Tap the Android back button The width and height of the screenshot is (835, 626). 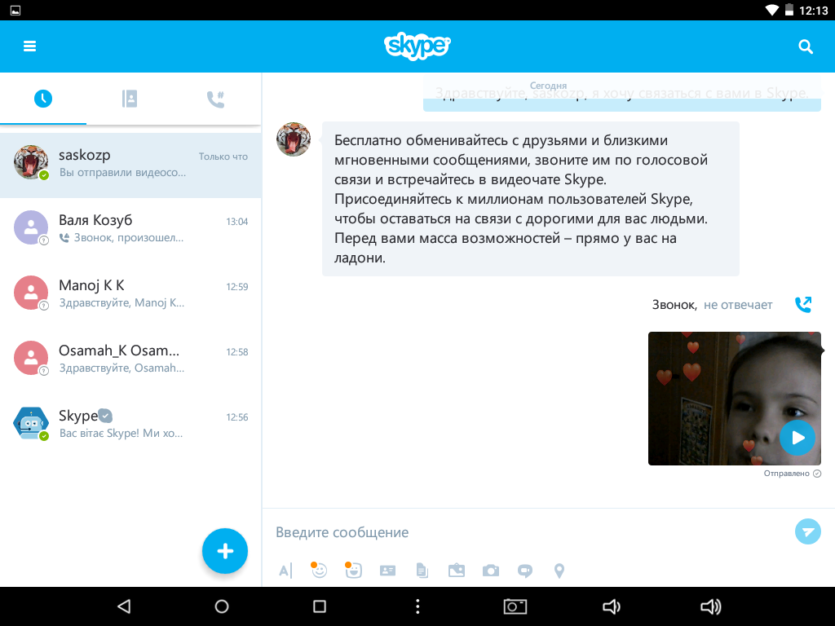click(124, 606)
